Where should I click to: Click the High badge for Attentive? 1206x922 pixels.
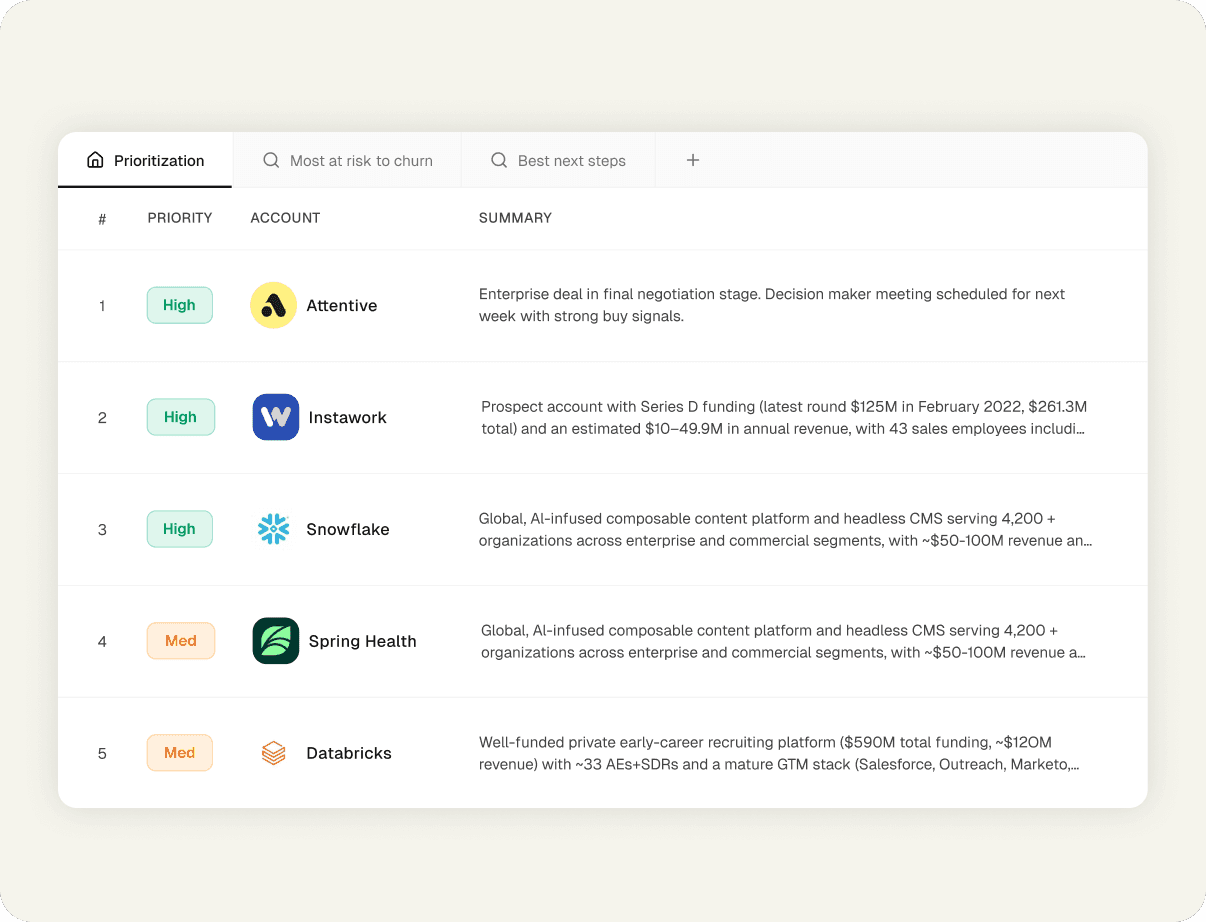click(x=180, y=305)
